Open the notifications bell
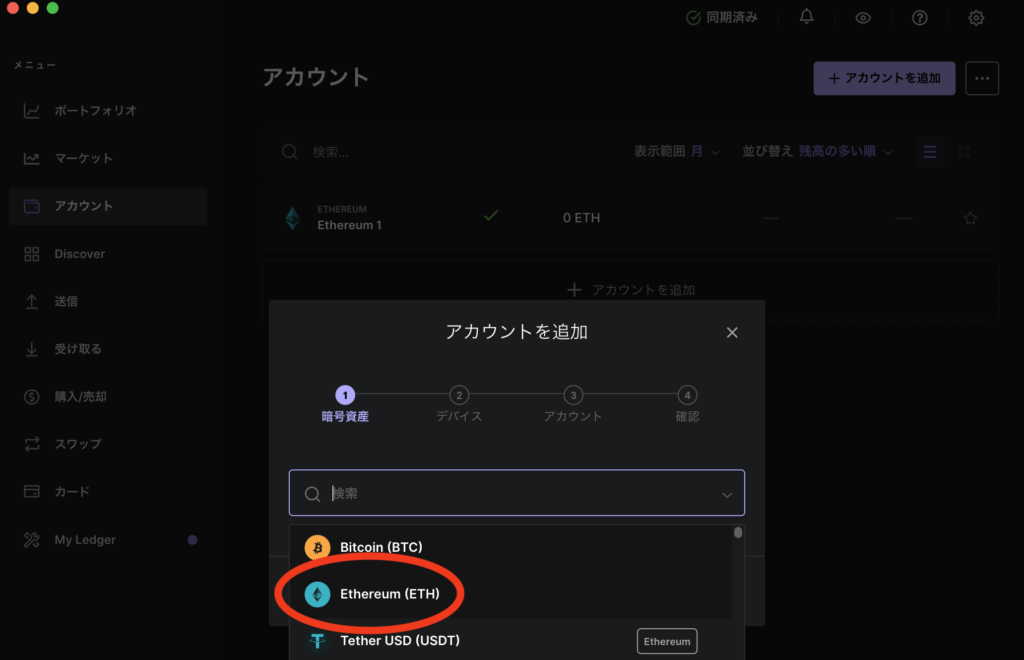The width and height of the screenshot is (1024, 660). coord(807,17)
